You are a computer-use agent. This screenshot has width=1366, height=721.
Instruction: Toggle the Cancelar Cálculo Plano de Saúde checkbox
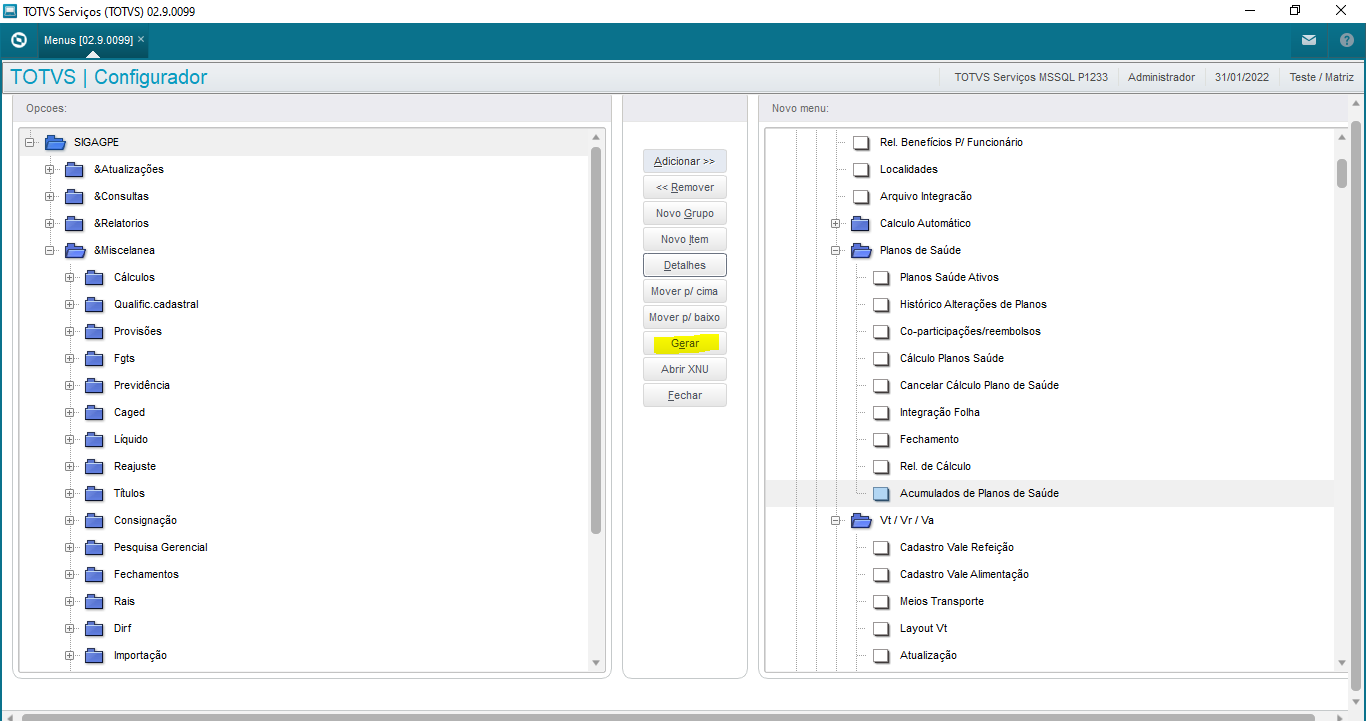tap(881, 385)
